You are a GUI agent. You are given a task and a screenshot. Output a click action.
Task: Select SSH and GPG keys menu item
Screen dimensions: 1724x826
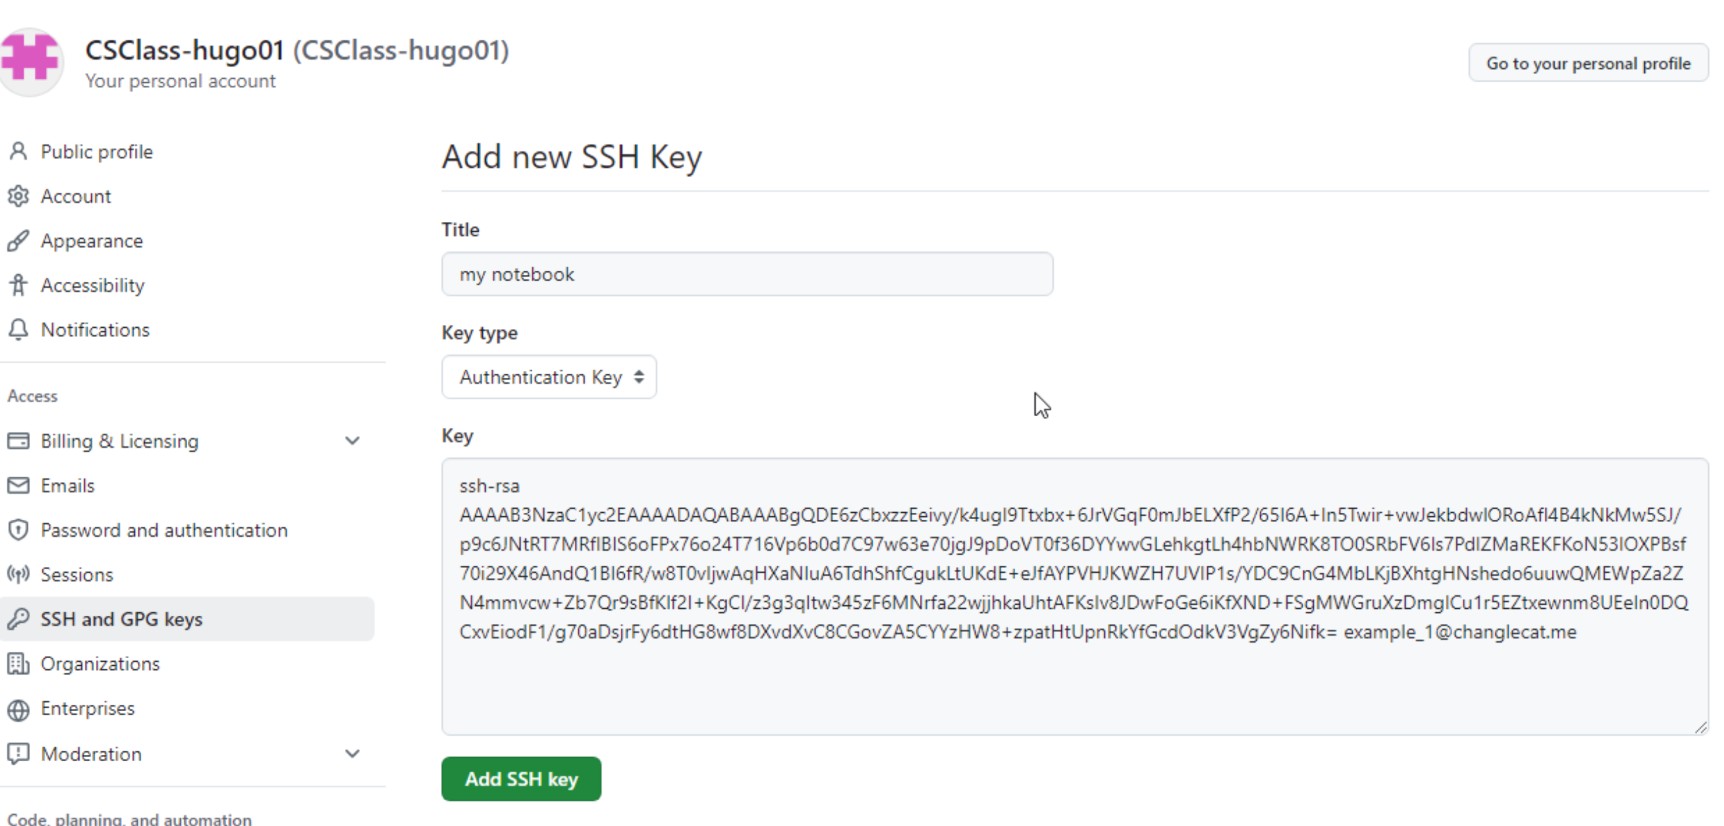pos(188,619)
